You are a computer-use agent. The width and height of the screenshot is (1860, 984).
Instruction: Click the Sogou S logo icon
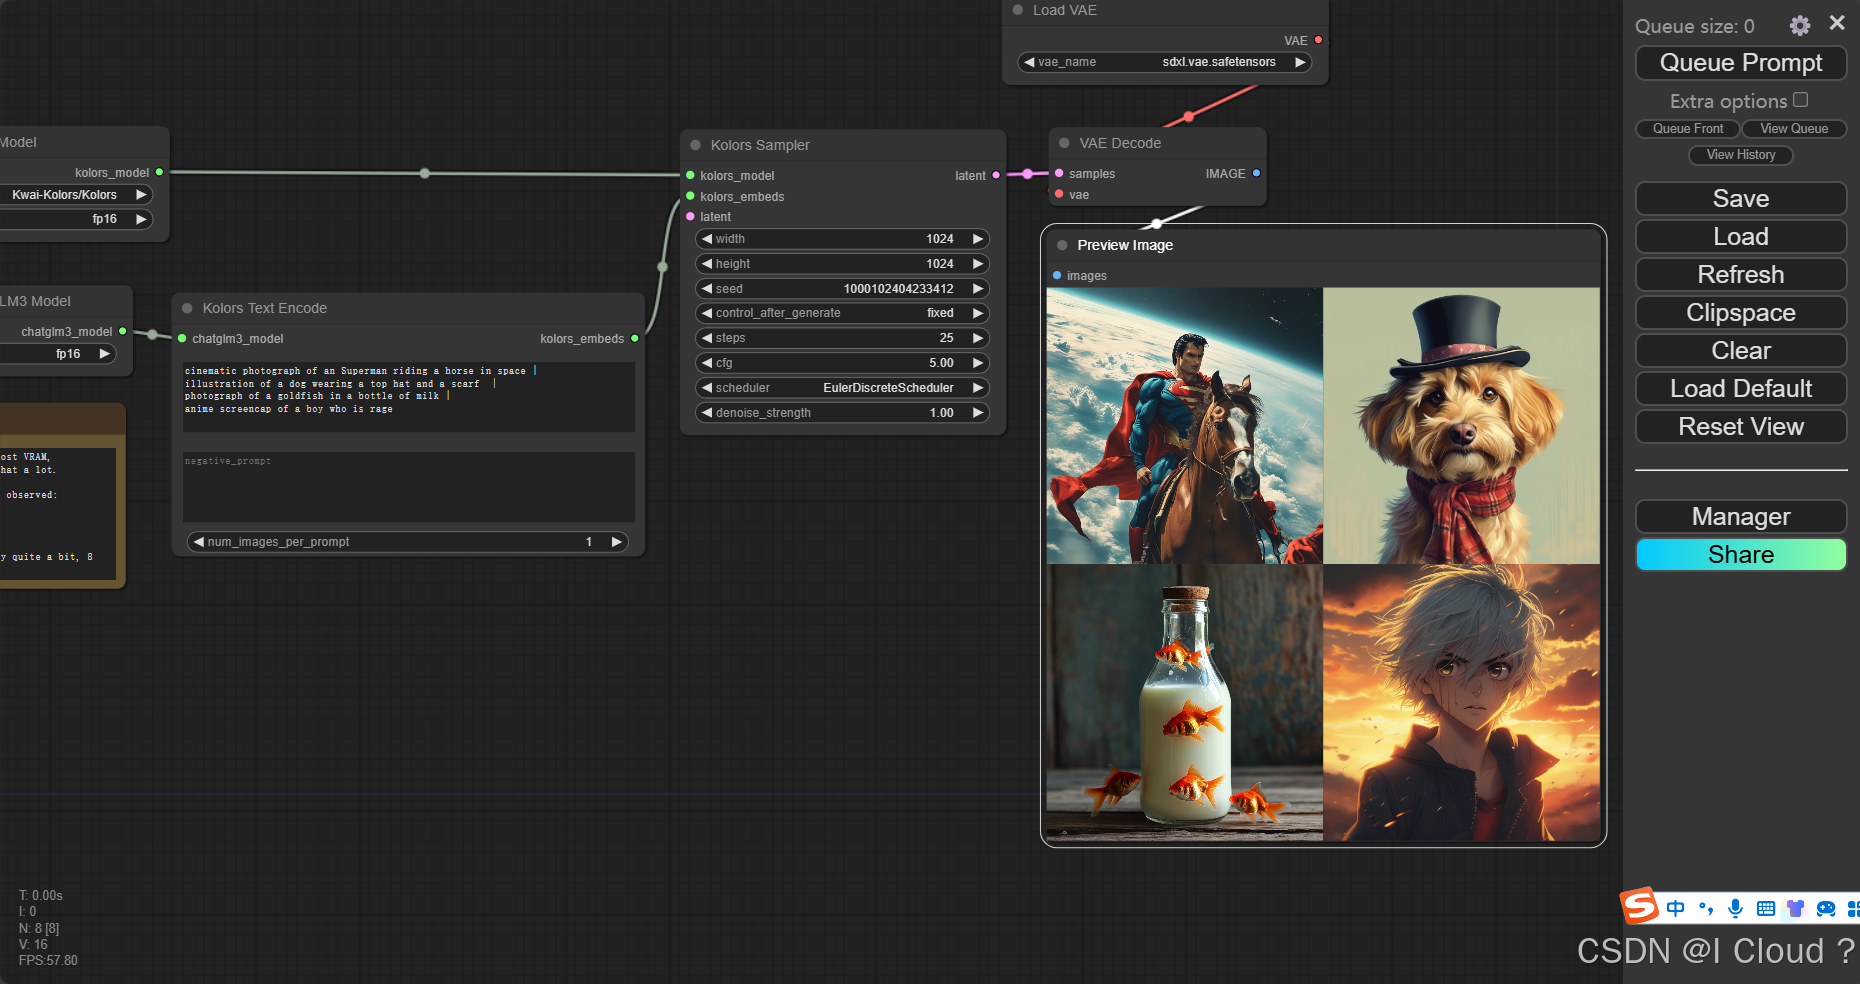[1640, 906]
